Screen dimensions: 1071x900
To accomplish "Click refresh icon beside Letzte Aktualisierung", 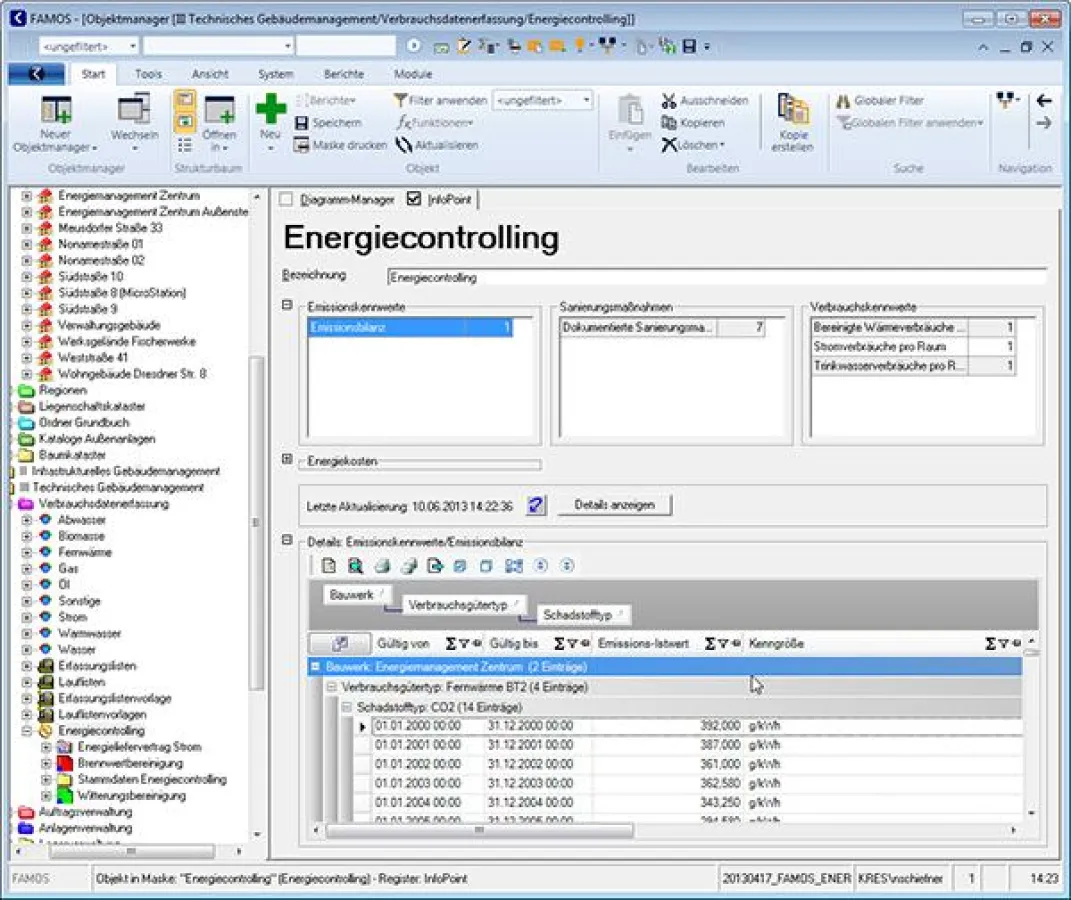I will click(537, 505).
